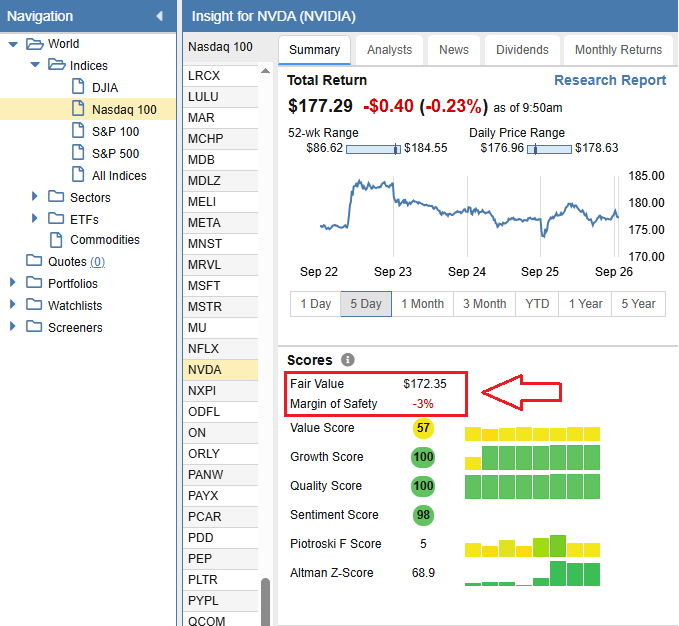
Task: Open the Research Report link
Action: (609, 80)
